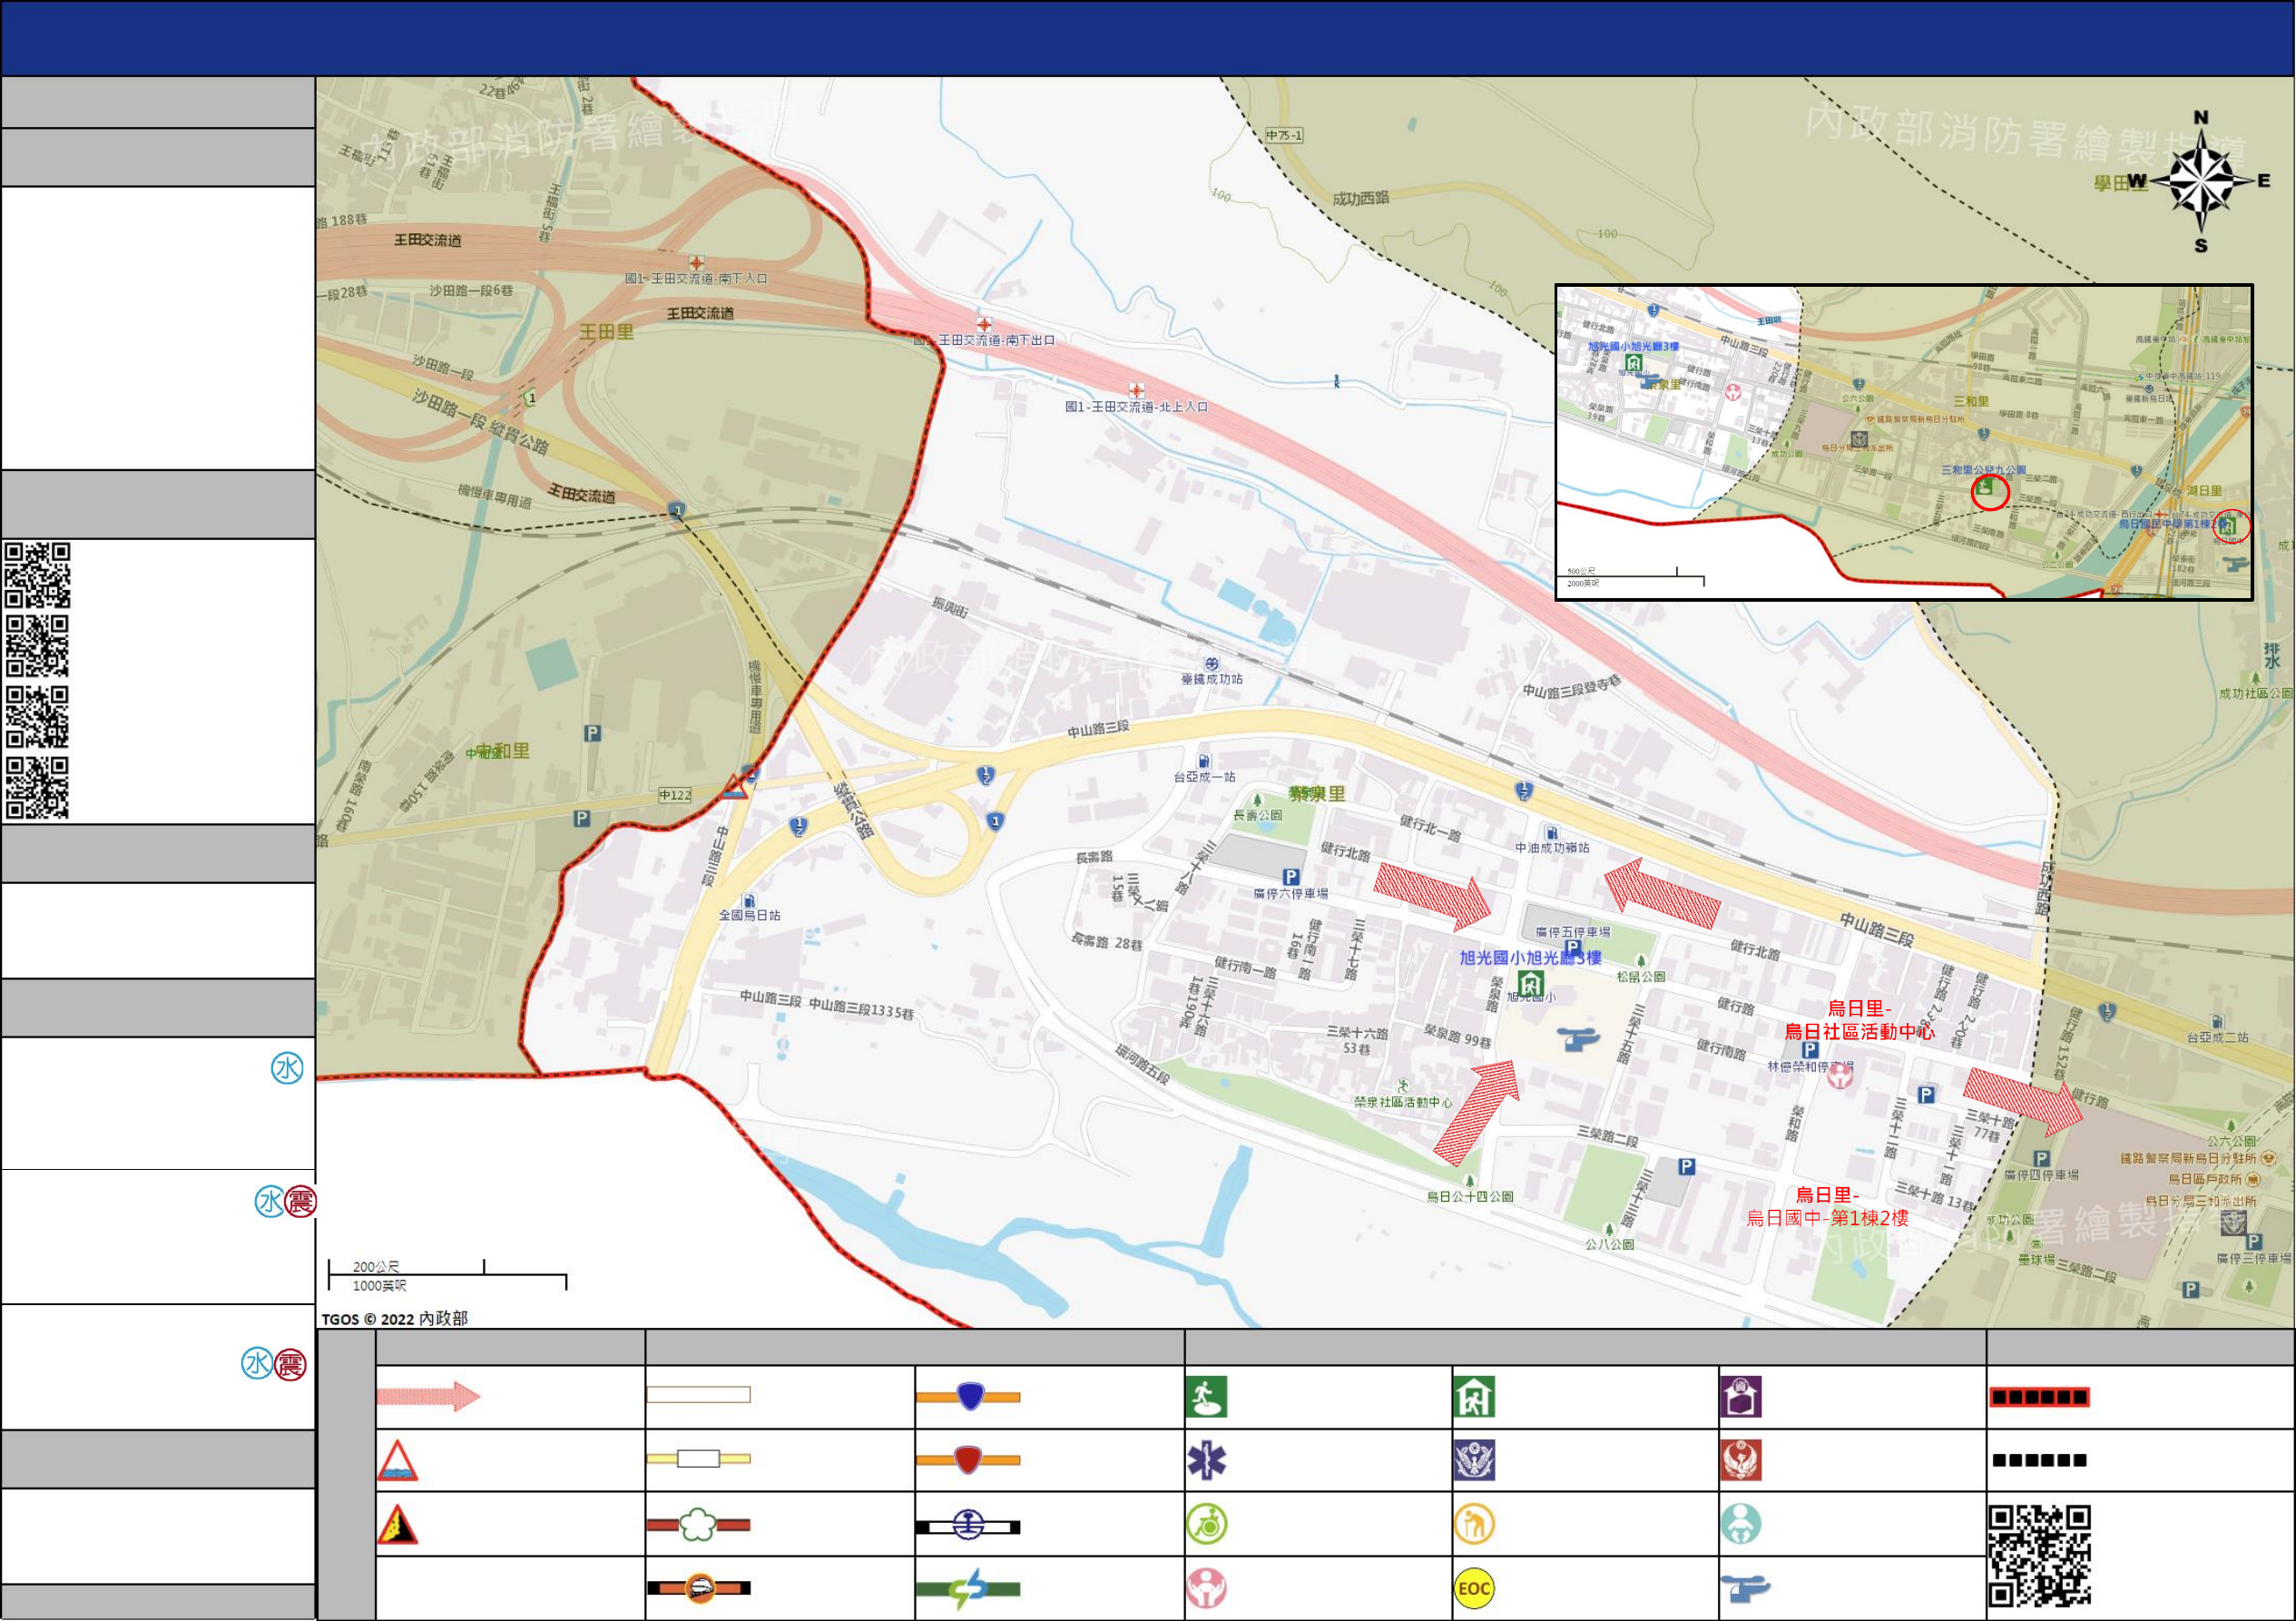Click the single blue 水 badge in left panel
This screenshot has width=2296, height=1621.
point(287,1068)
